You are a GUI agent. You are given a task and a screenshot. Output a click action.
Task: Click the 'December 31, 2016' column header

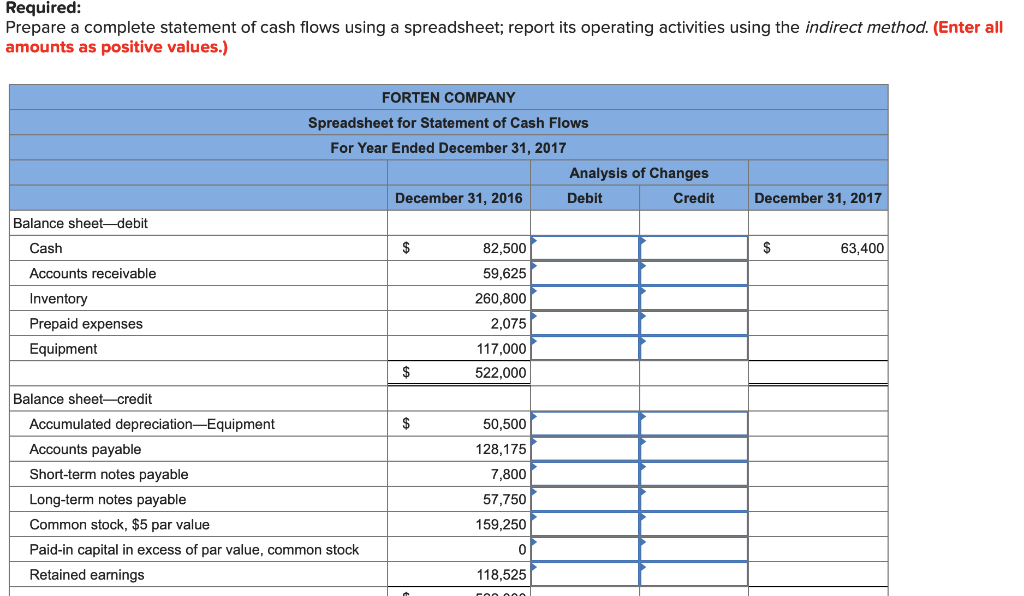point(458,198)
